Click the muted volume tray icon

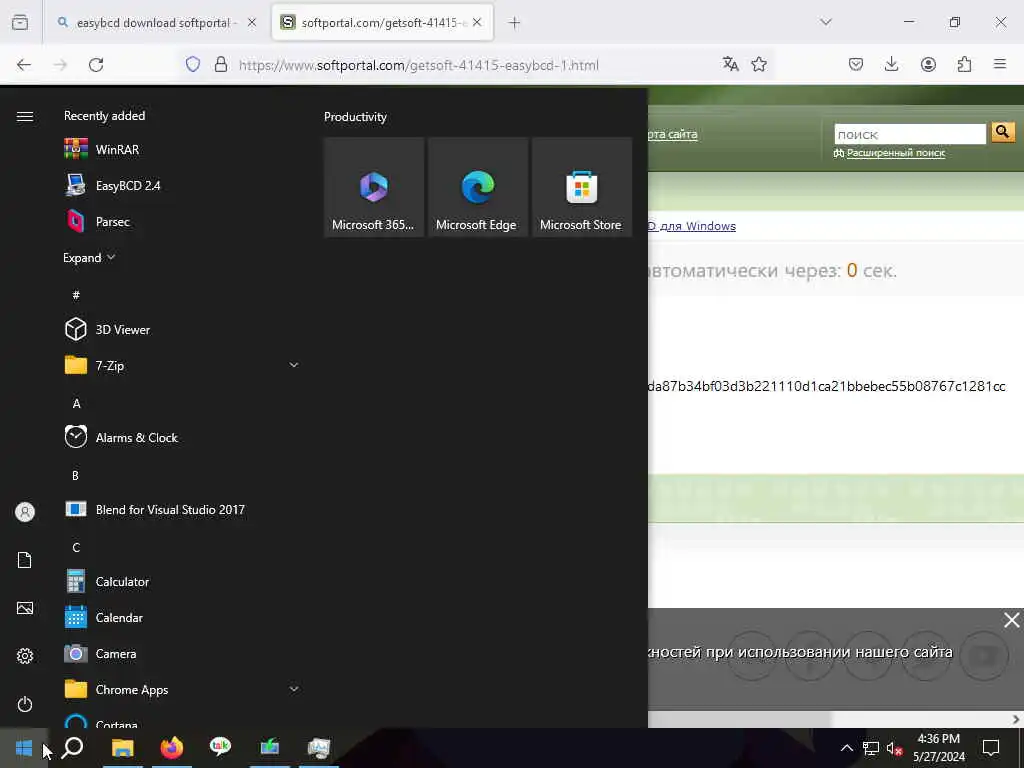894,748
